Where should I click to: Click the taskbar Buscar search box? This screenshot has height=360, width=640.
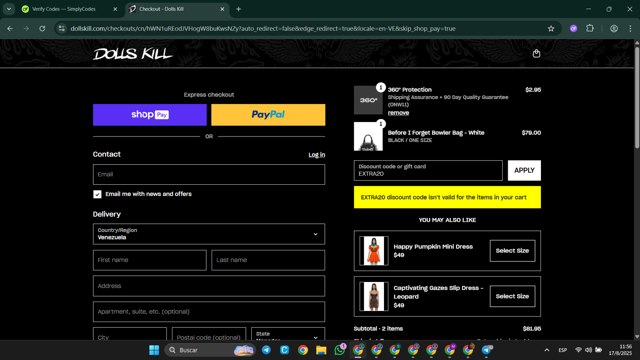210,350
